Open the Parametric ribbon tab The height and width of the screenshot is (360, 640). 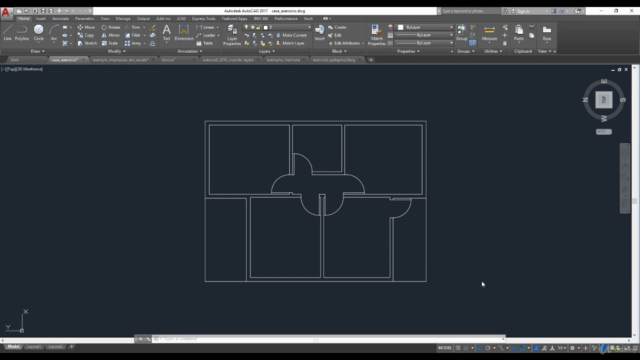84,19
